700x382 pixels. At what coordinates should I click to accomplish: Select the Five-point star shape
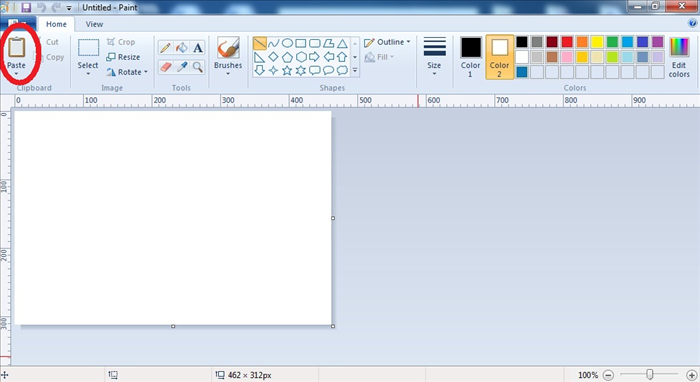(x=288, y=71)
